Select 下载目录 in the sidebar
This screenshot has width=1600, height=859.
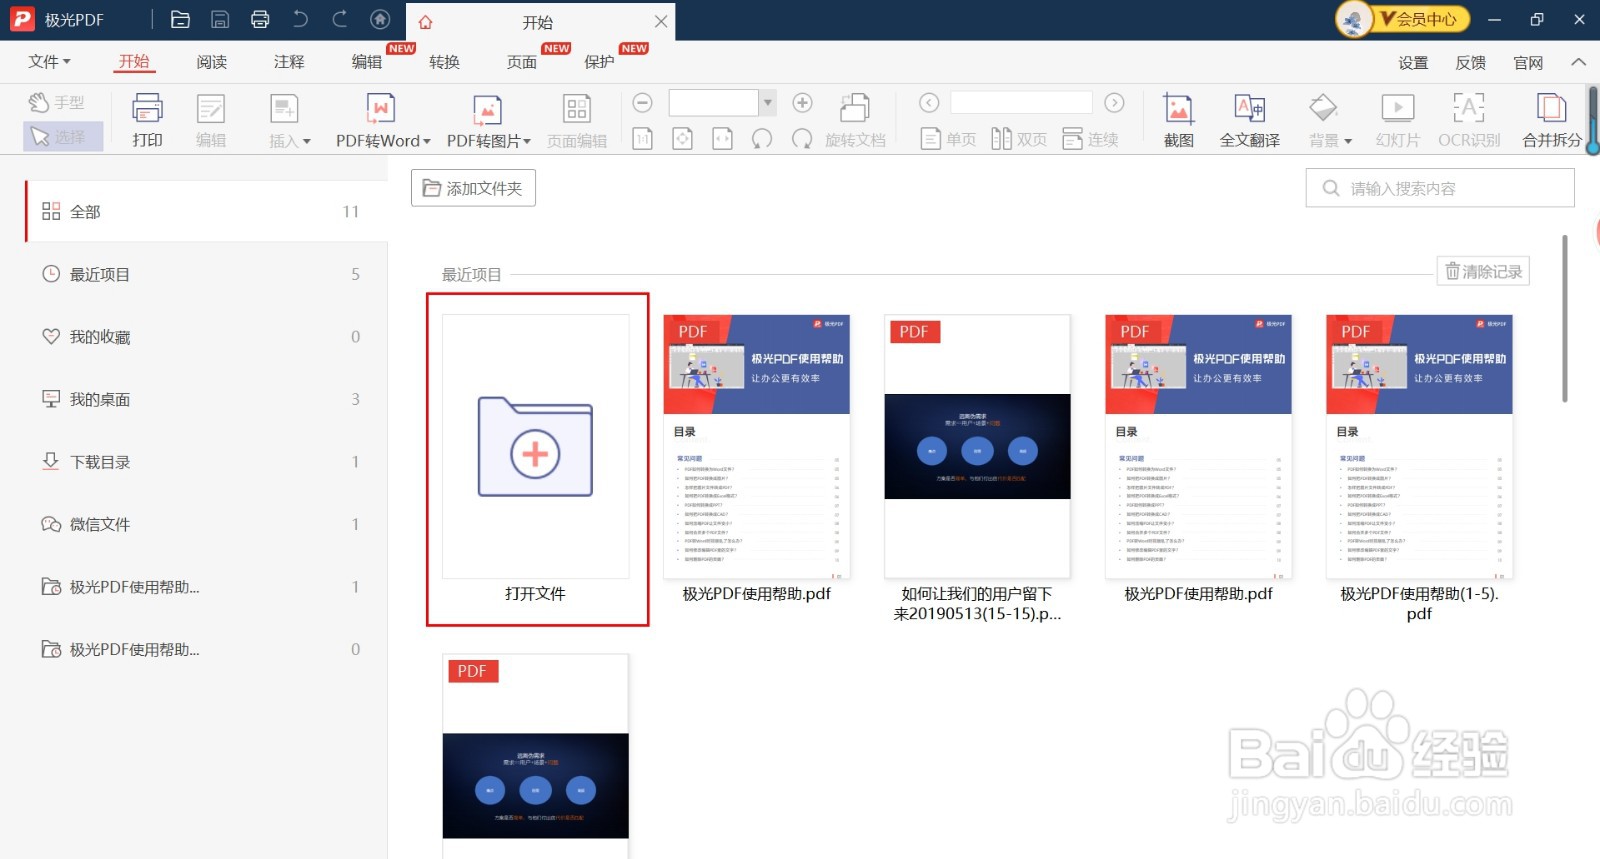click(x=206, y=462)
